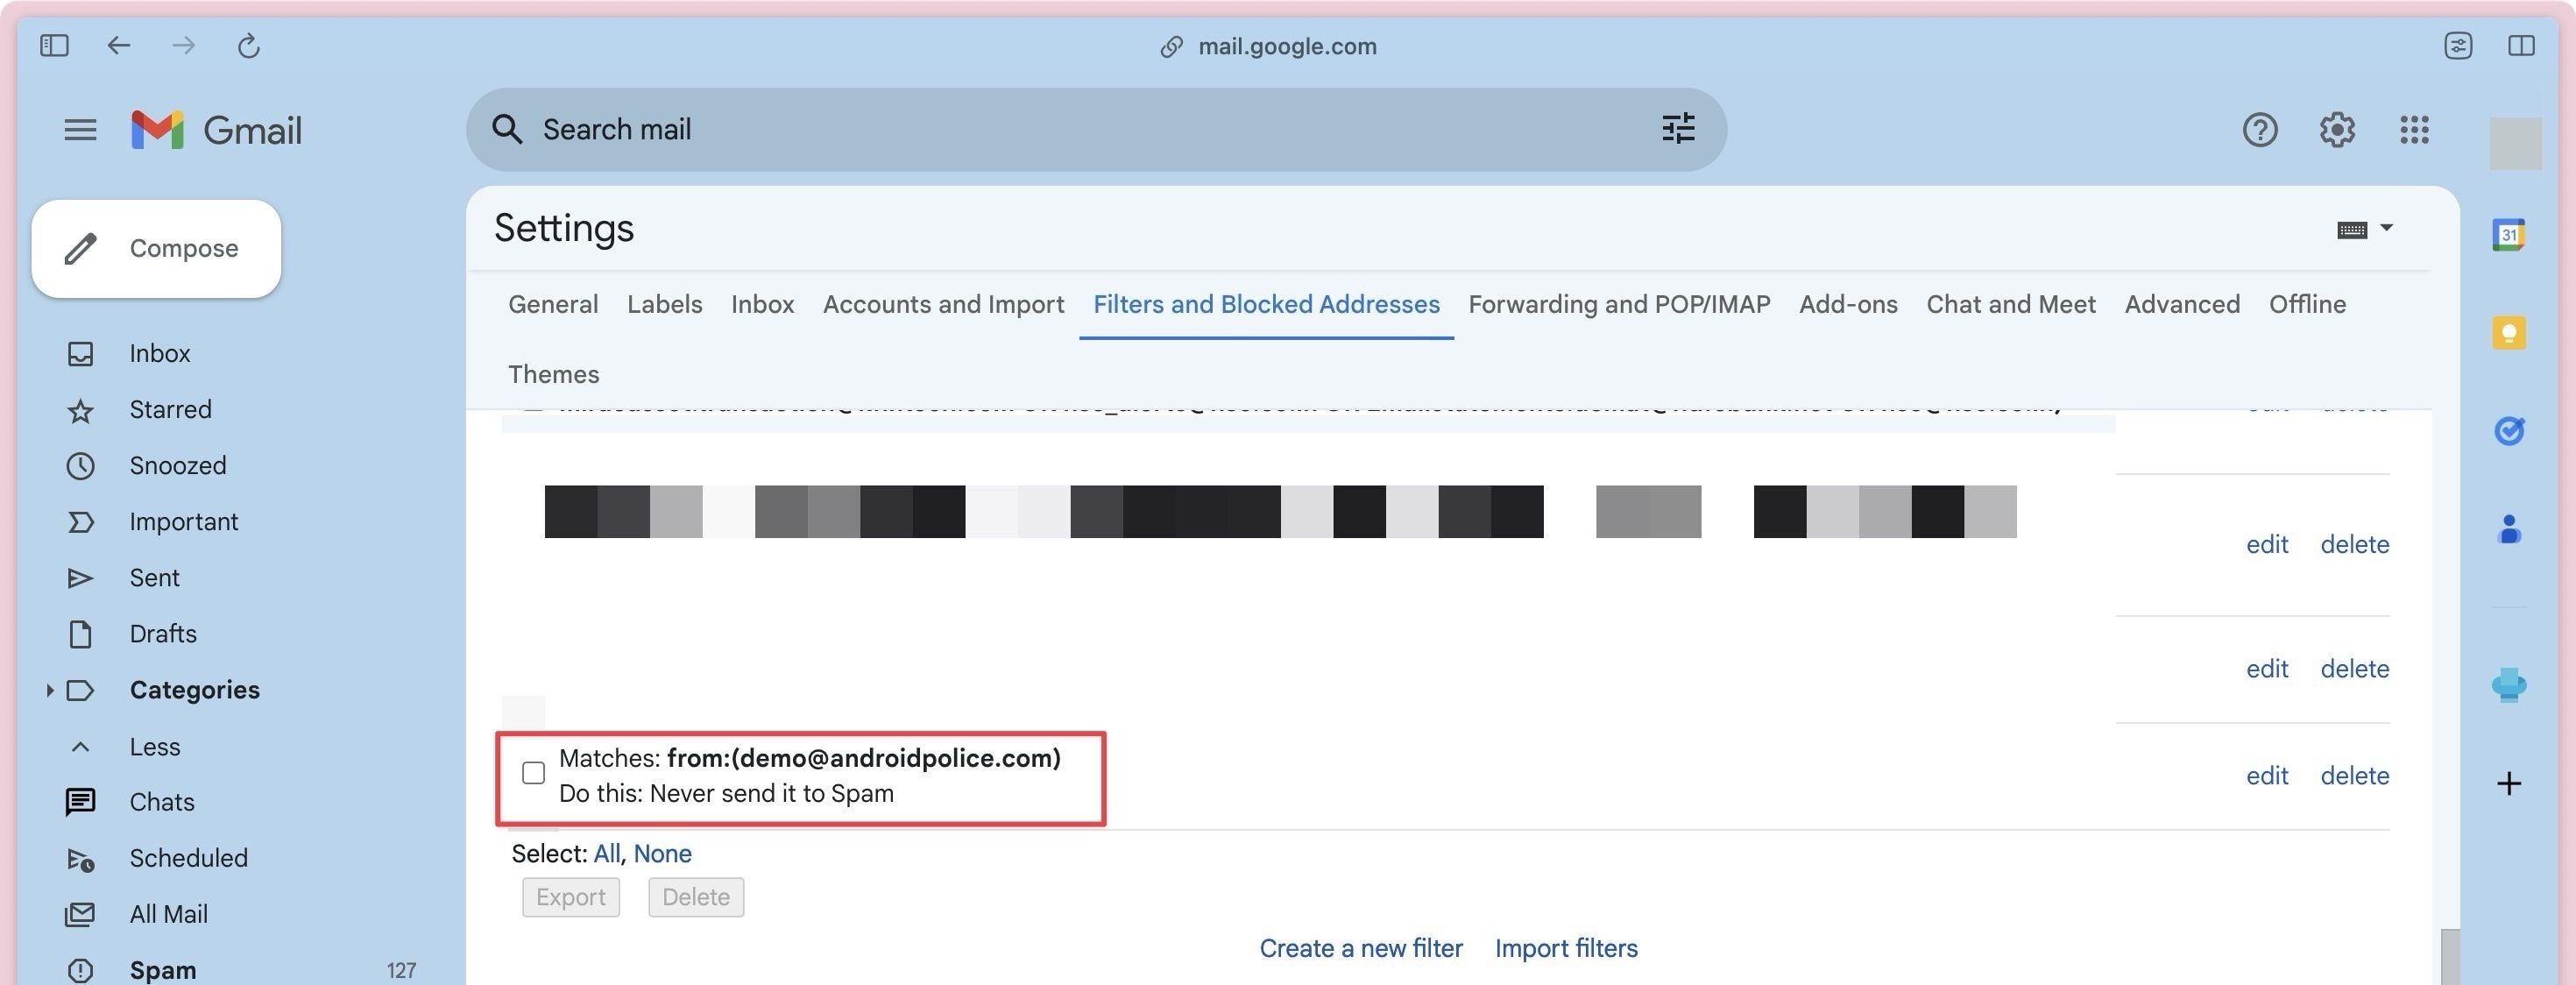Open Accounts and Import tab
The image size is (2576, 985).
[x=943, y=304]
